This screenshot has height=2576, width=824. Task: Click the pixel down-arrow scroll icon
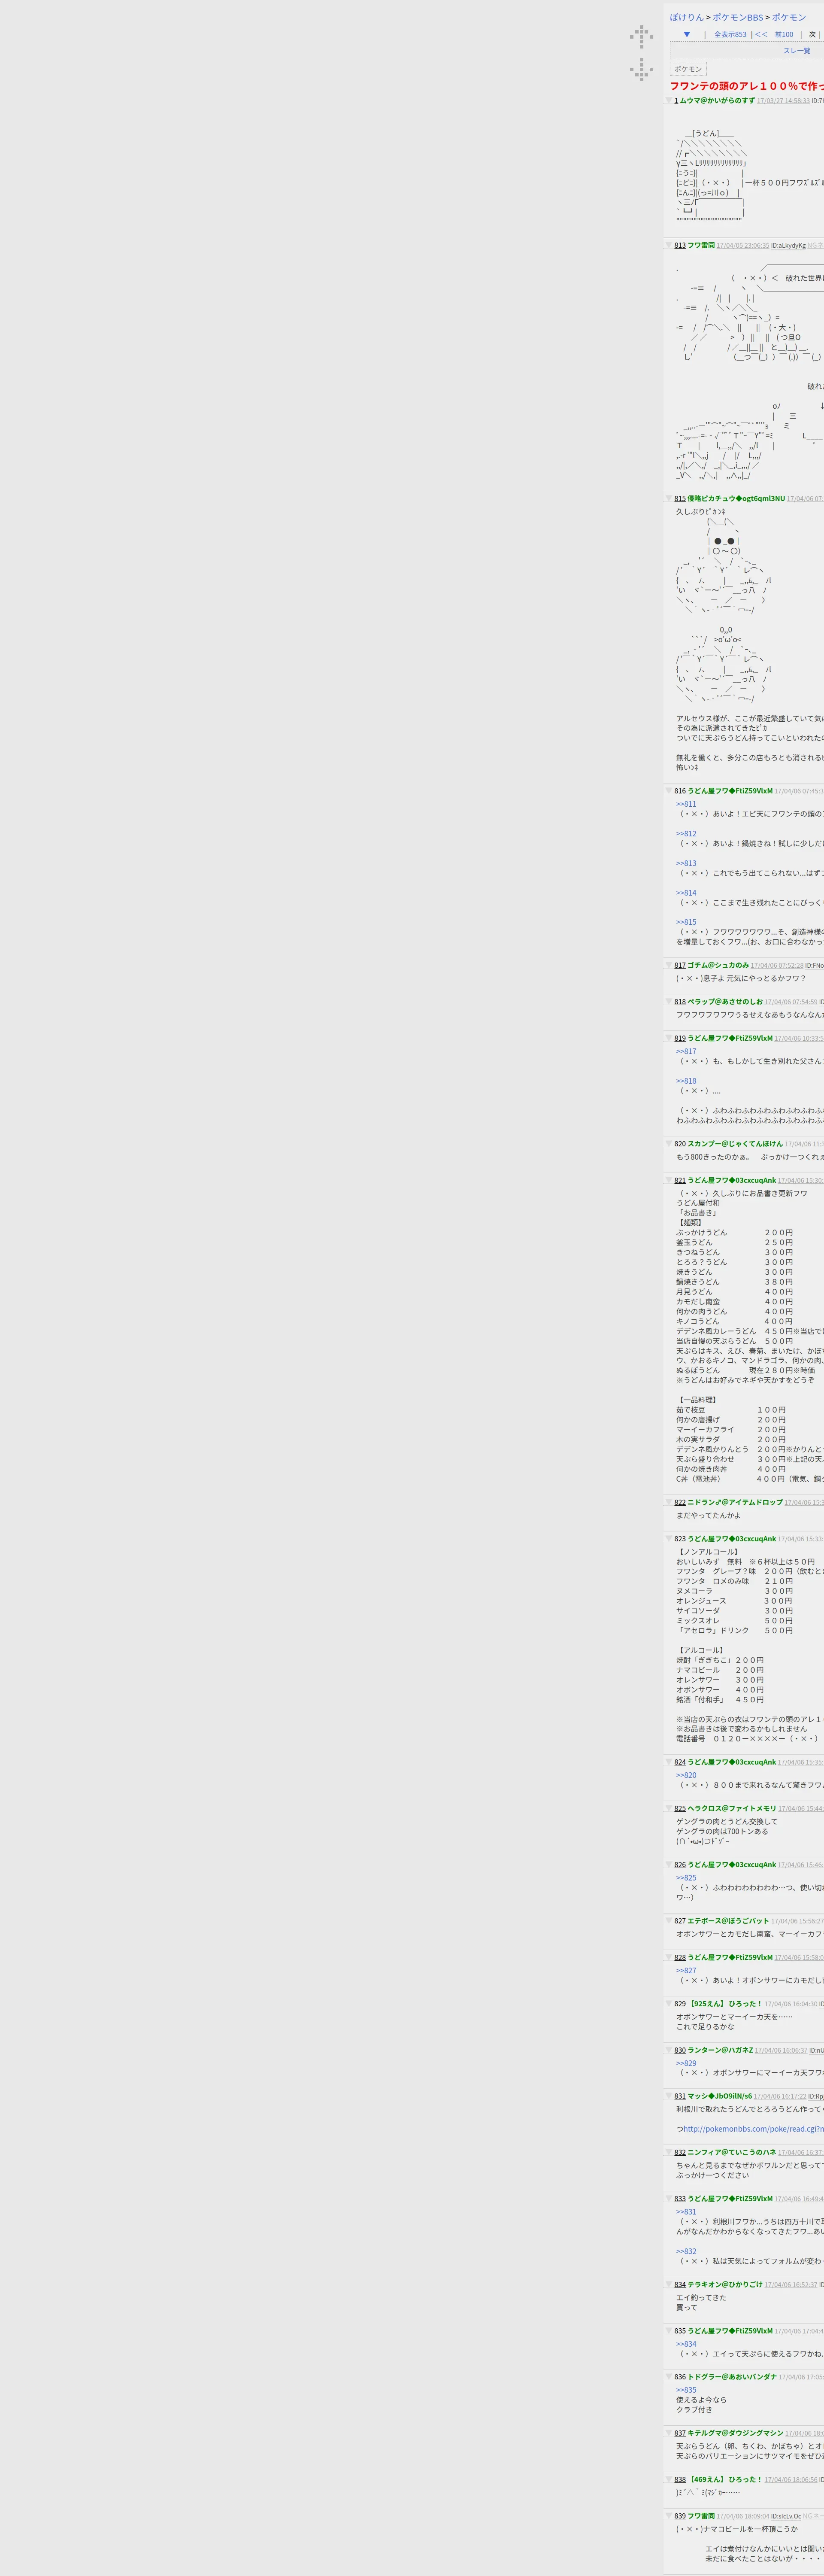641,69
